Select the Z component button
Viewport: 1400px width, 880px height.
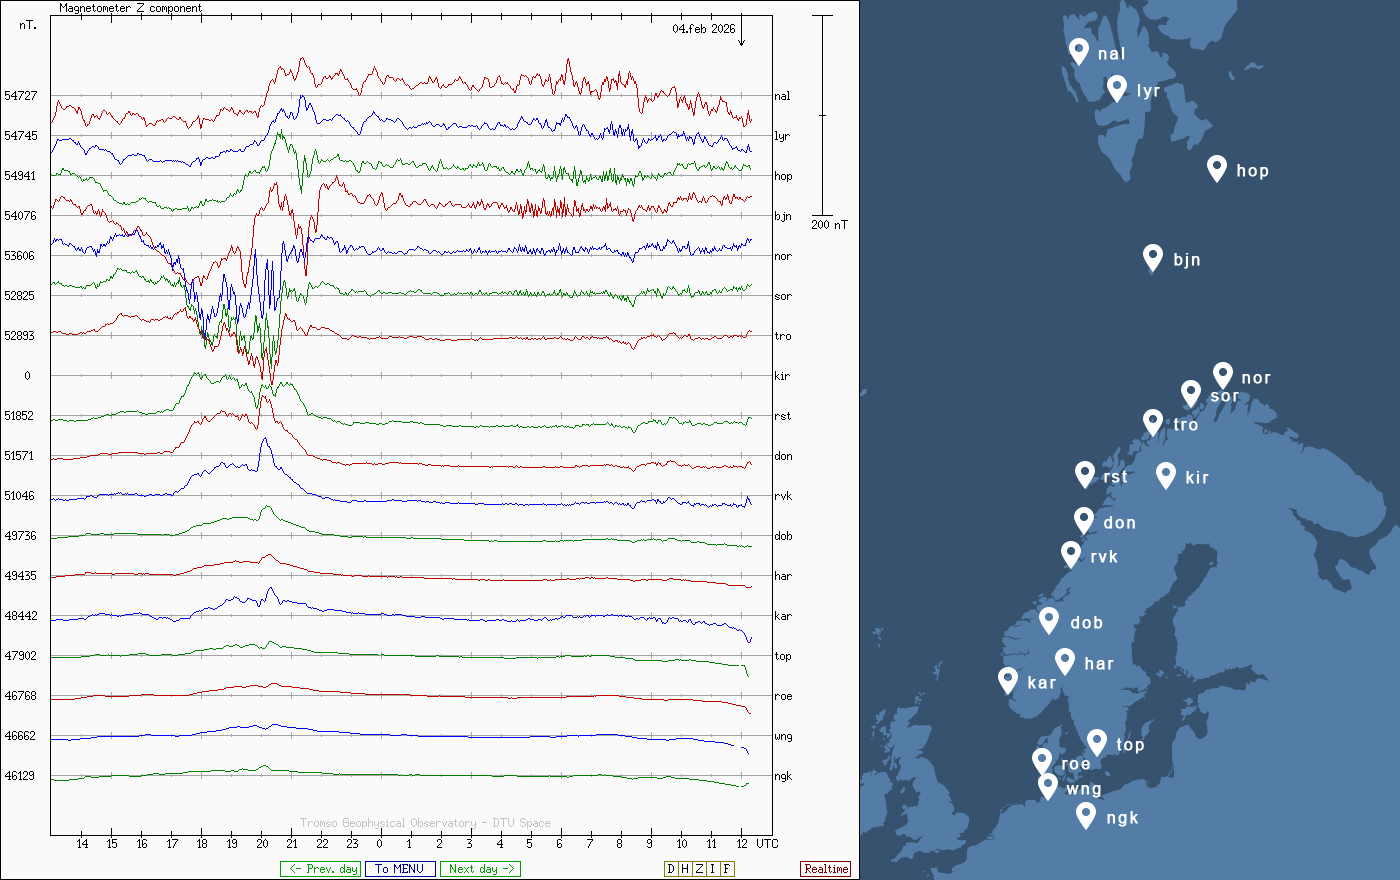click(699, 869)
